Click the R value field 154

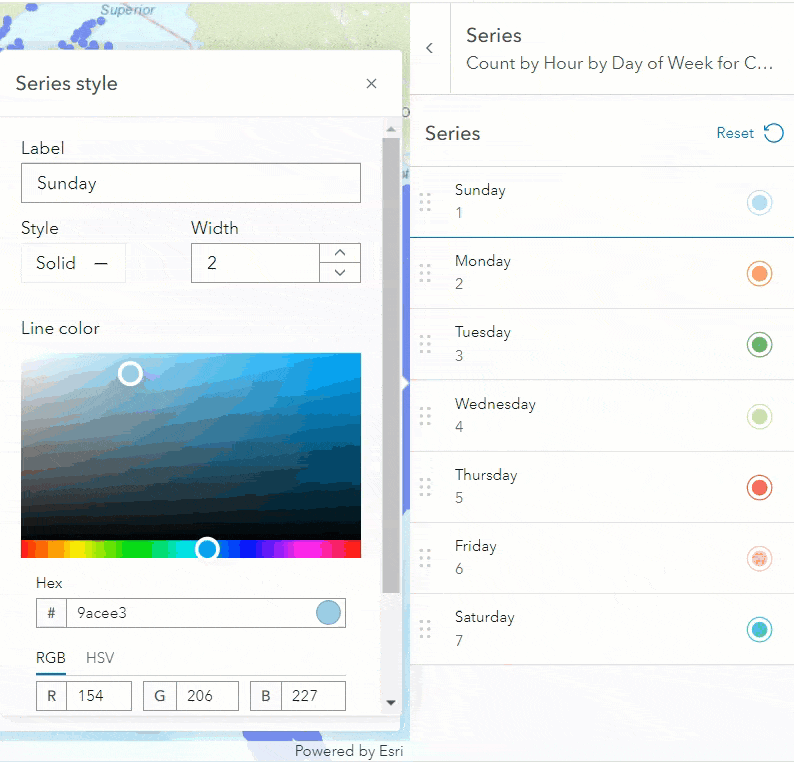(99, 696)
